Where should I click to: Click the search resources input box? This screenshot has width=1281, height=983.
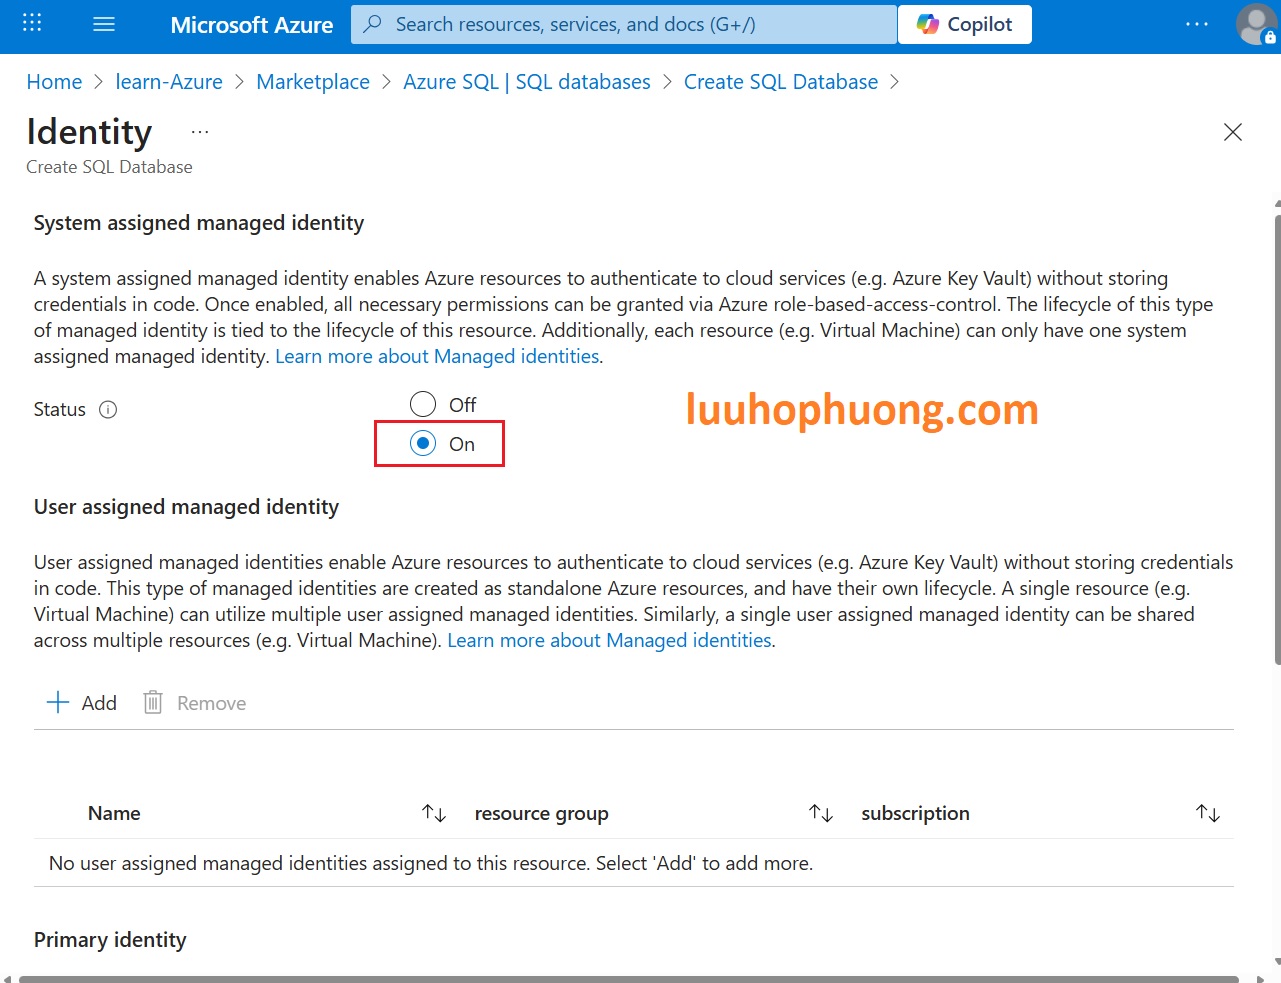pos(624,24)
